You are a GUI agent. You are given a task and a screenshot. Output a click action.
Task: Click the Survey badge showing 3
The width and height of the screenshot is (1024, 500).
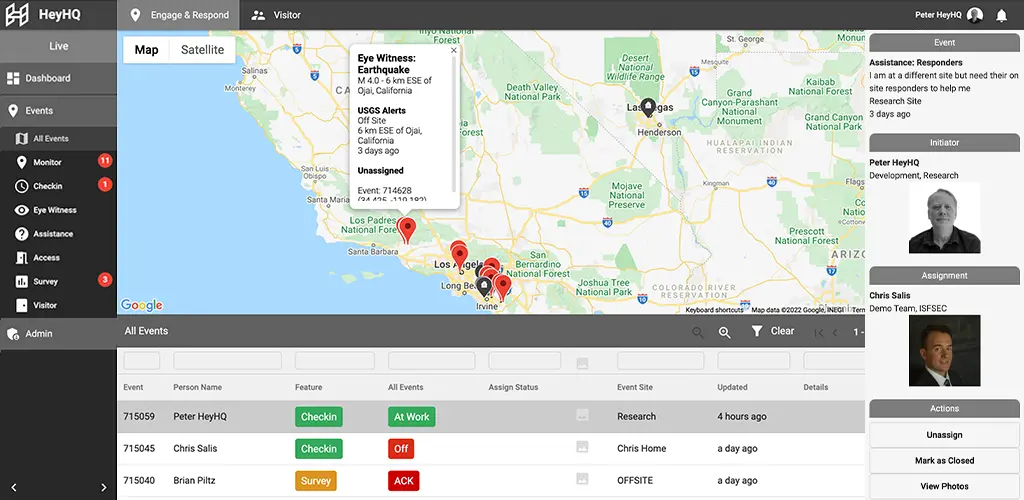click(x=104, y=280)
